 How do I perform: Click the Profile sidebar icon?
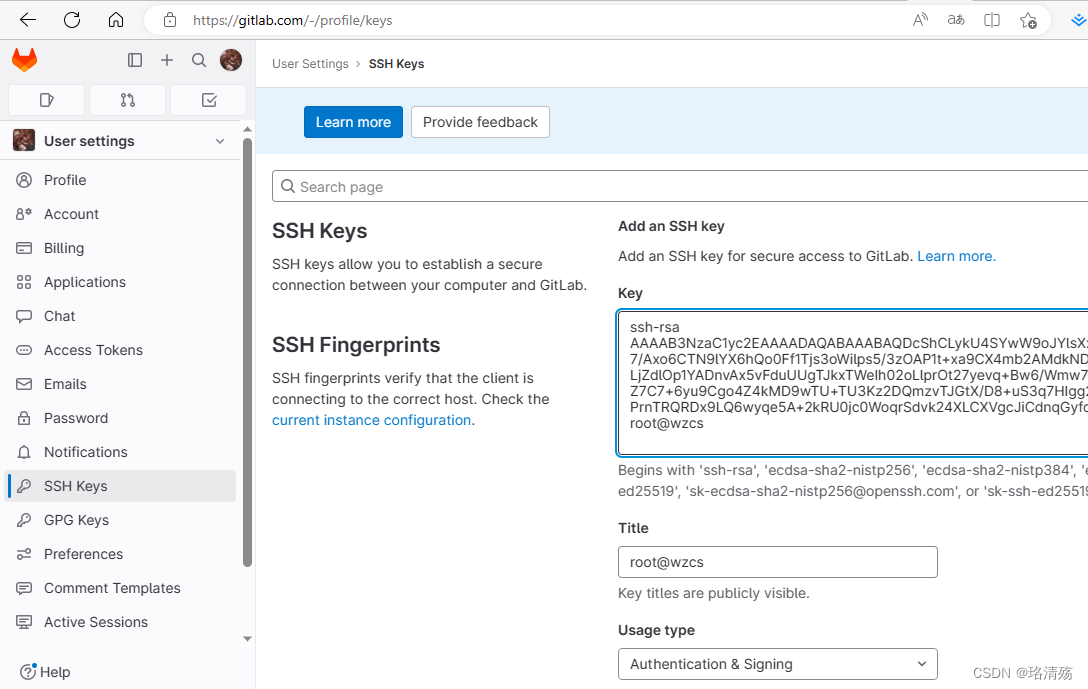pyautogui.click(x=24, y=180)
